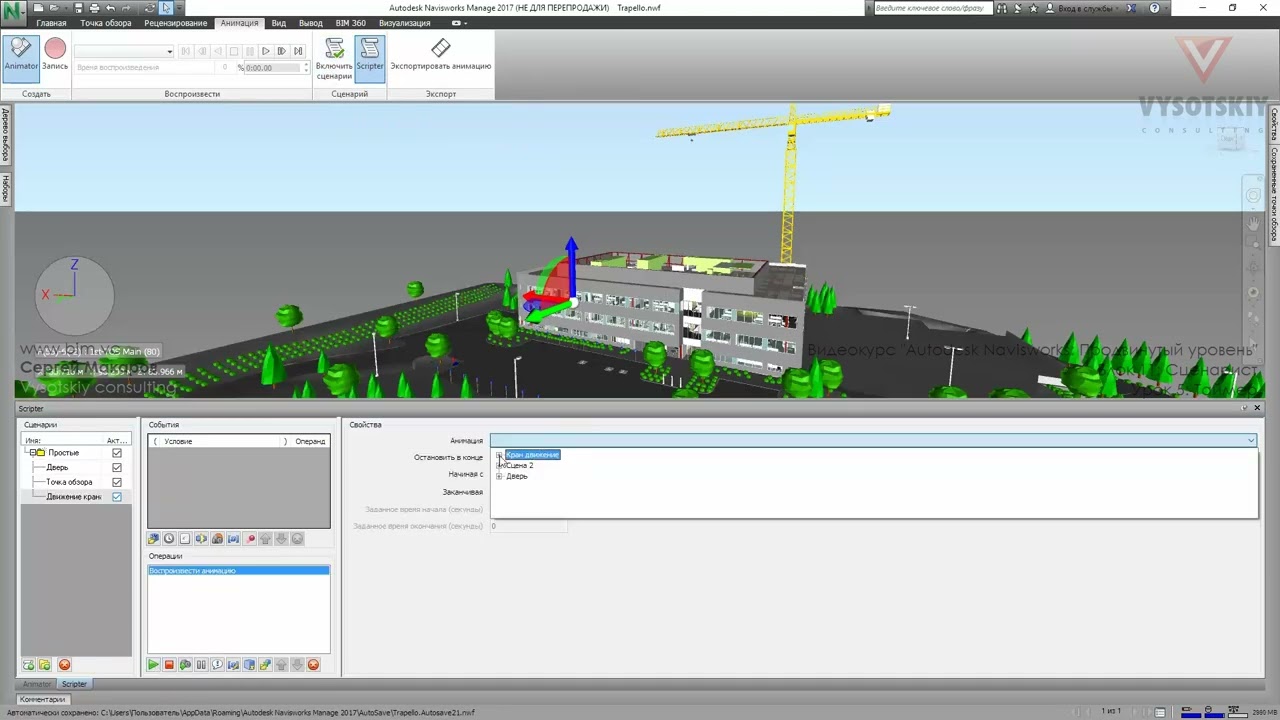Add new script icon under Сценарии
This screenshot has width=1280, height=720.
(28, 665)
